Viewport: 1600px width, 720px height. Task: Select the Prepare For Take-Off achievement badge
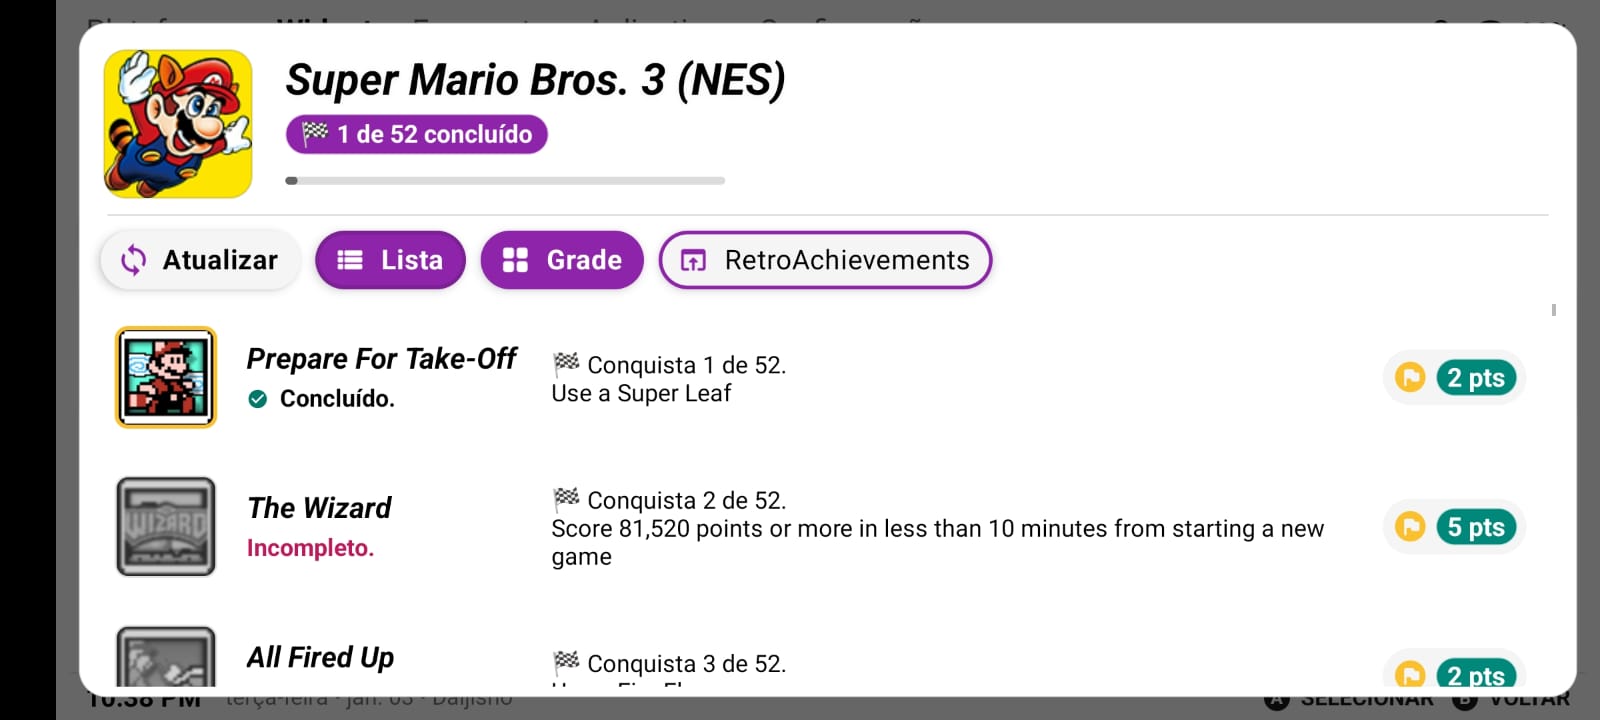pos(165,377)
